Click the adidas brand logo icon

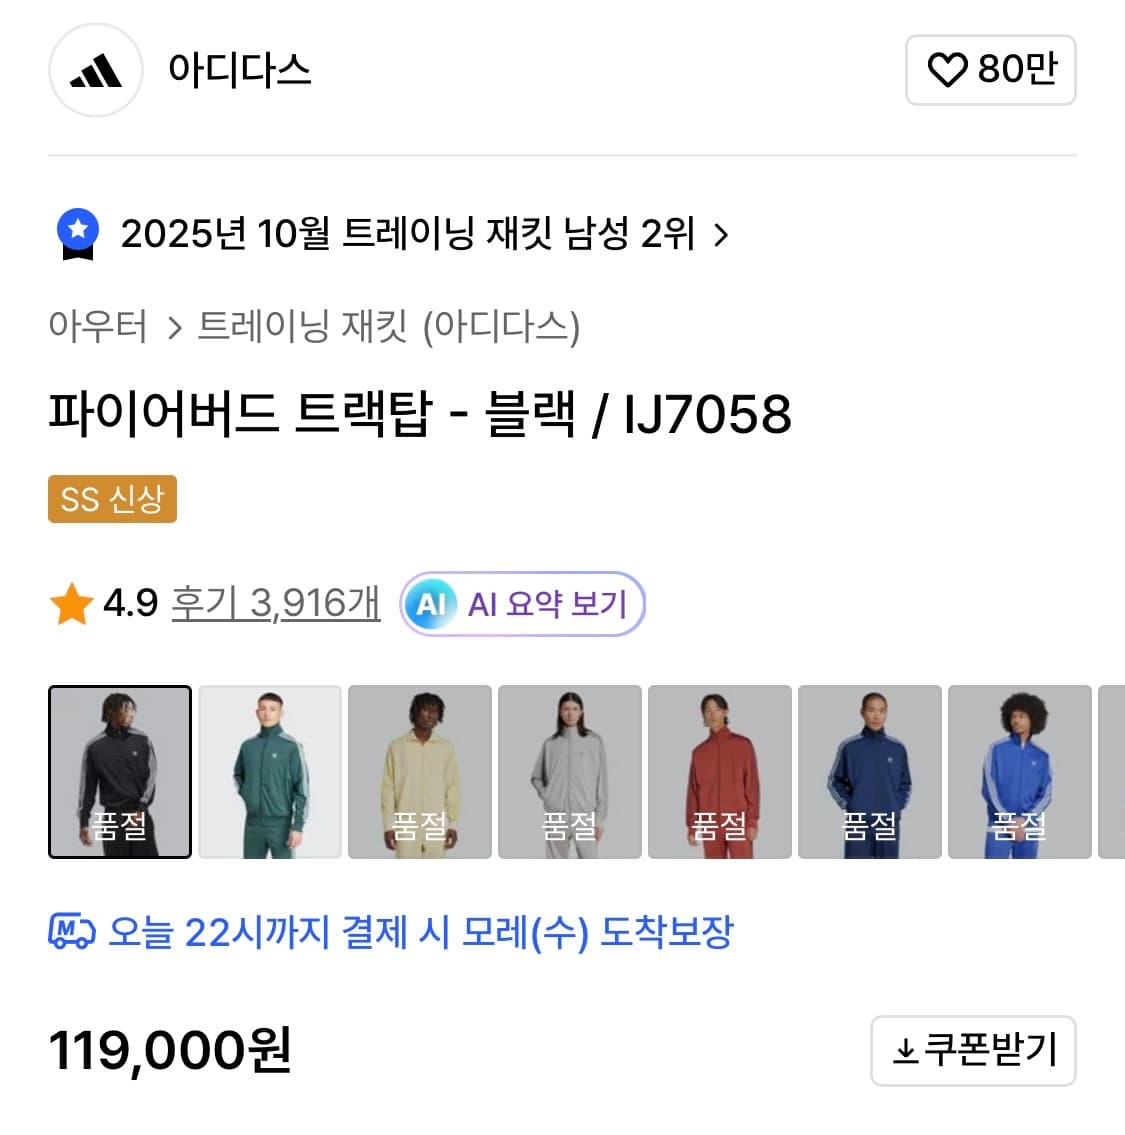[x=95, y=70]
